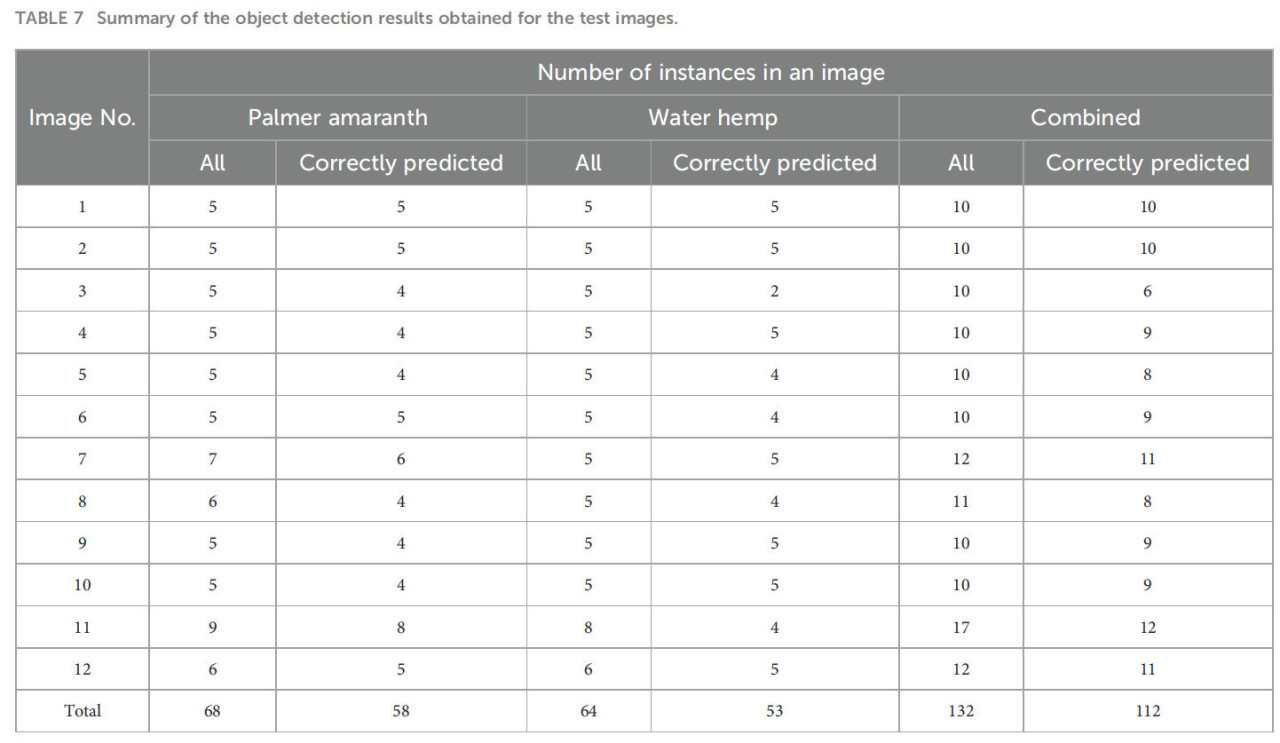Click the "Total" row label

click(82, 711)
